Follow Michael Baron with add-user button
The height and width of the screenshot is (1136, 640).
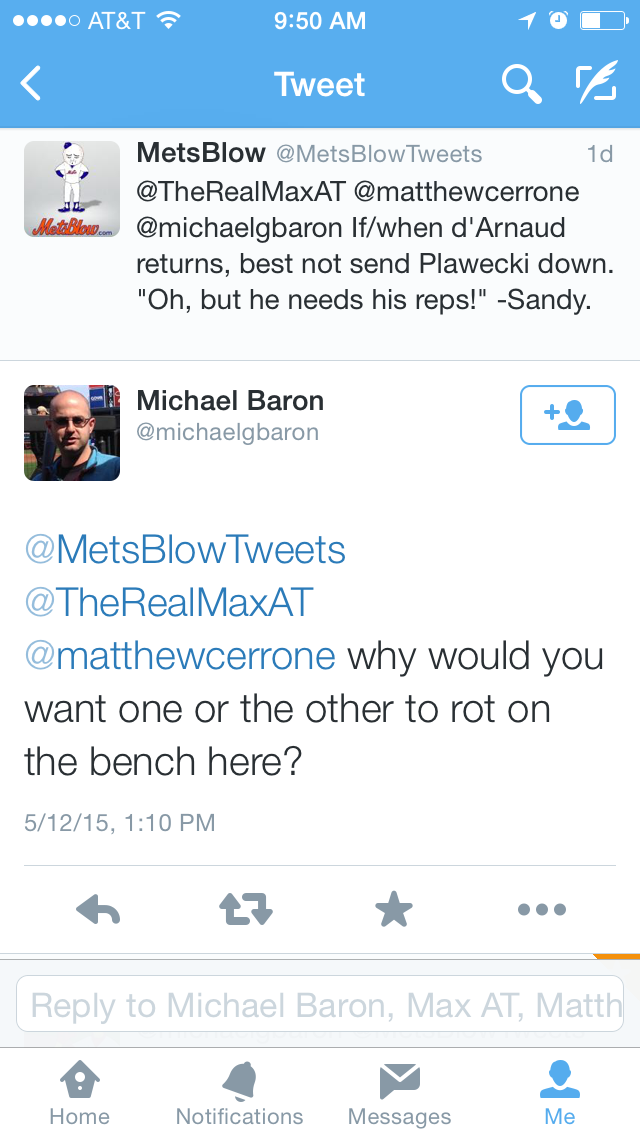click(x=567, y=414)
